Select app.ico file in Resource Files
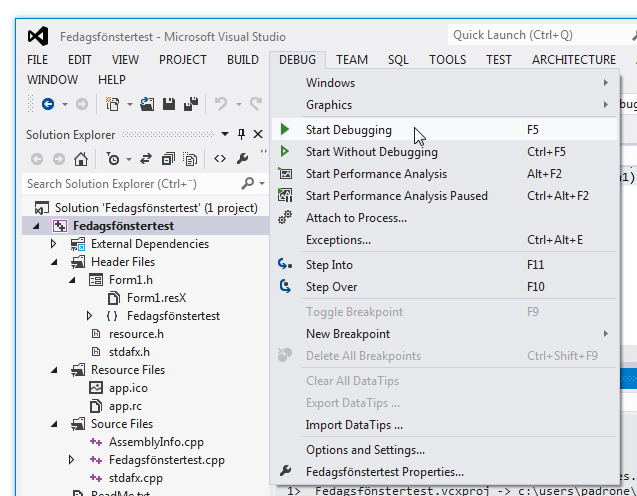Image resolution: width=637 pixels, height=496 pixels. [128, 388]
